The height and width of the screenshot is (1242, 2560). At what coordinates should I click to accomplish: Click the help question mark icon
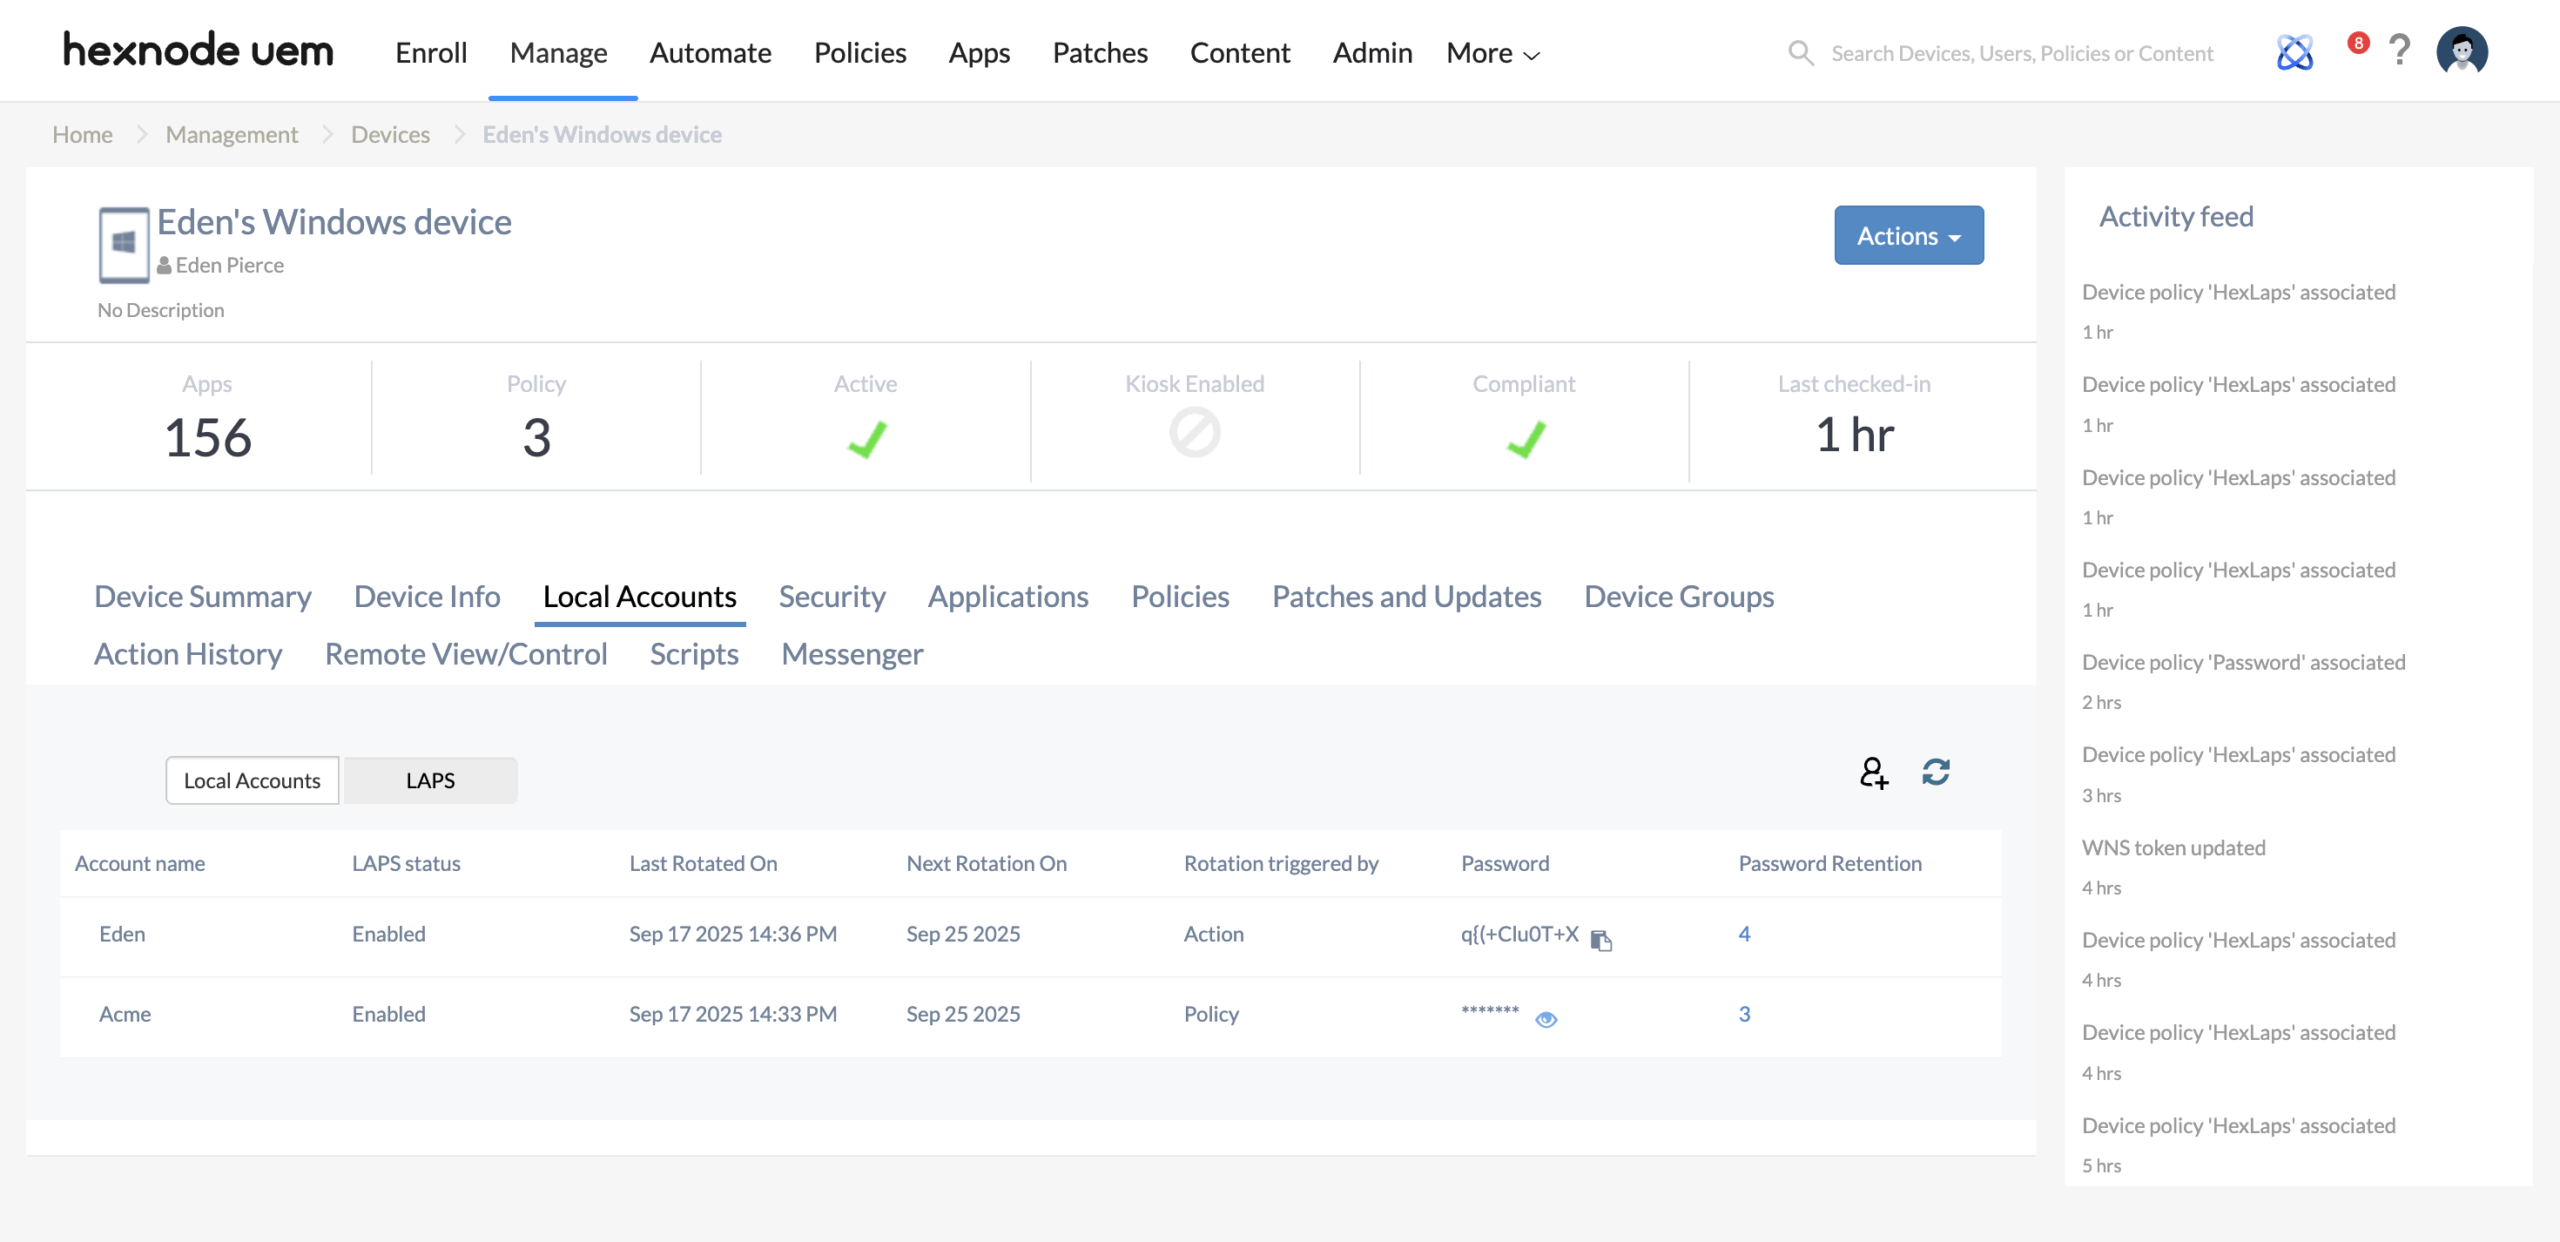[x=2399, y=50]
